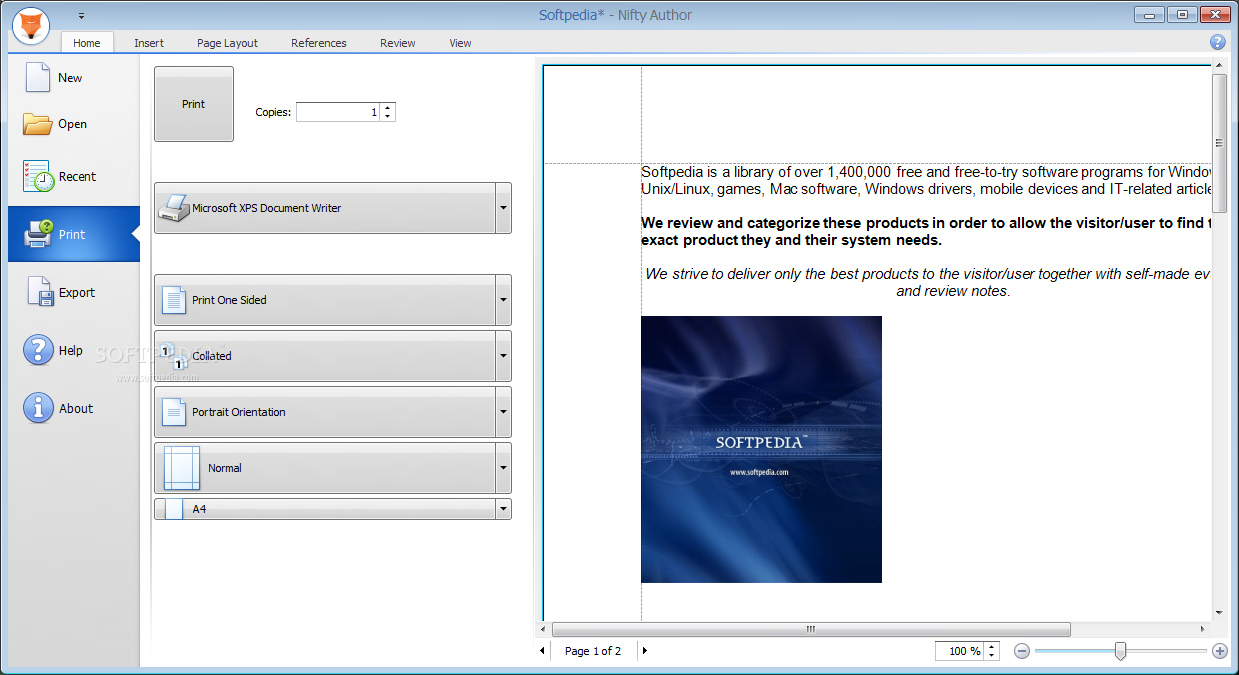Open the printer selection dropdown arrow

pos(503,208)
